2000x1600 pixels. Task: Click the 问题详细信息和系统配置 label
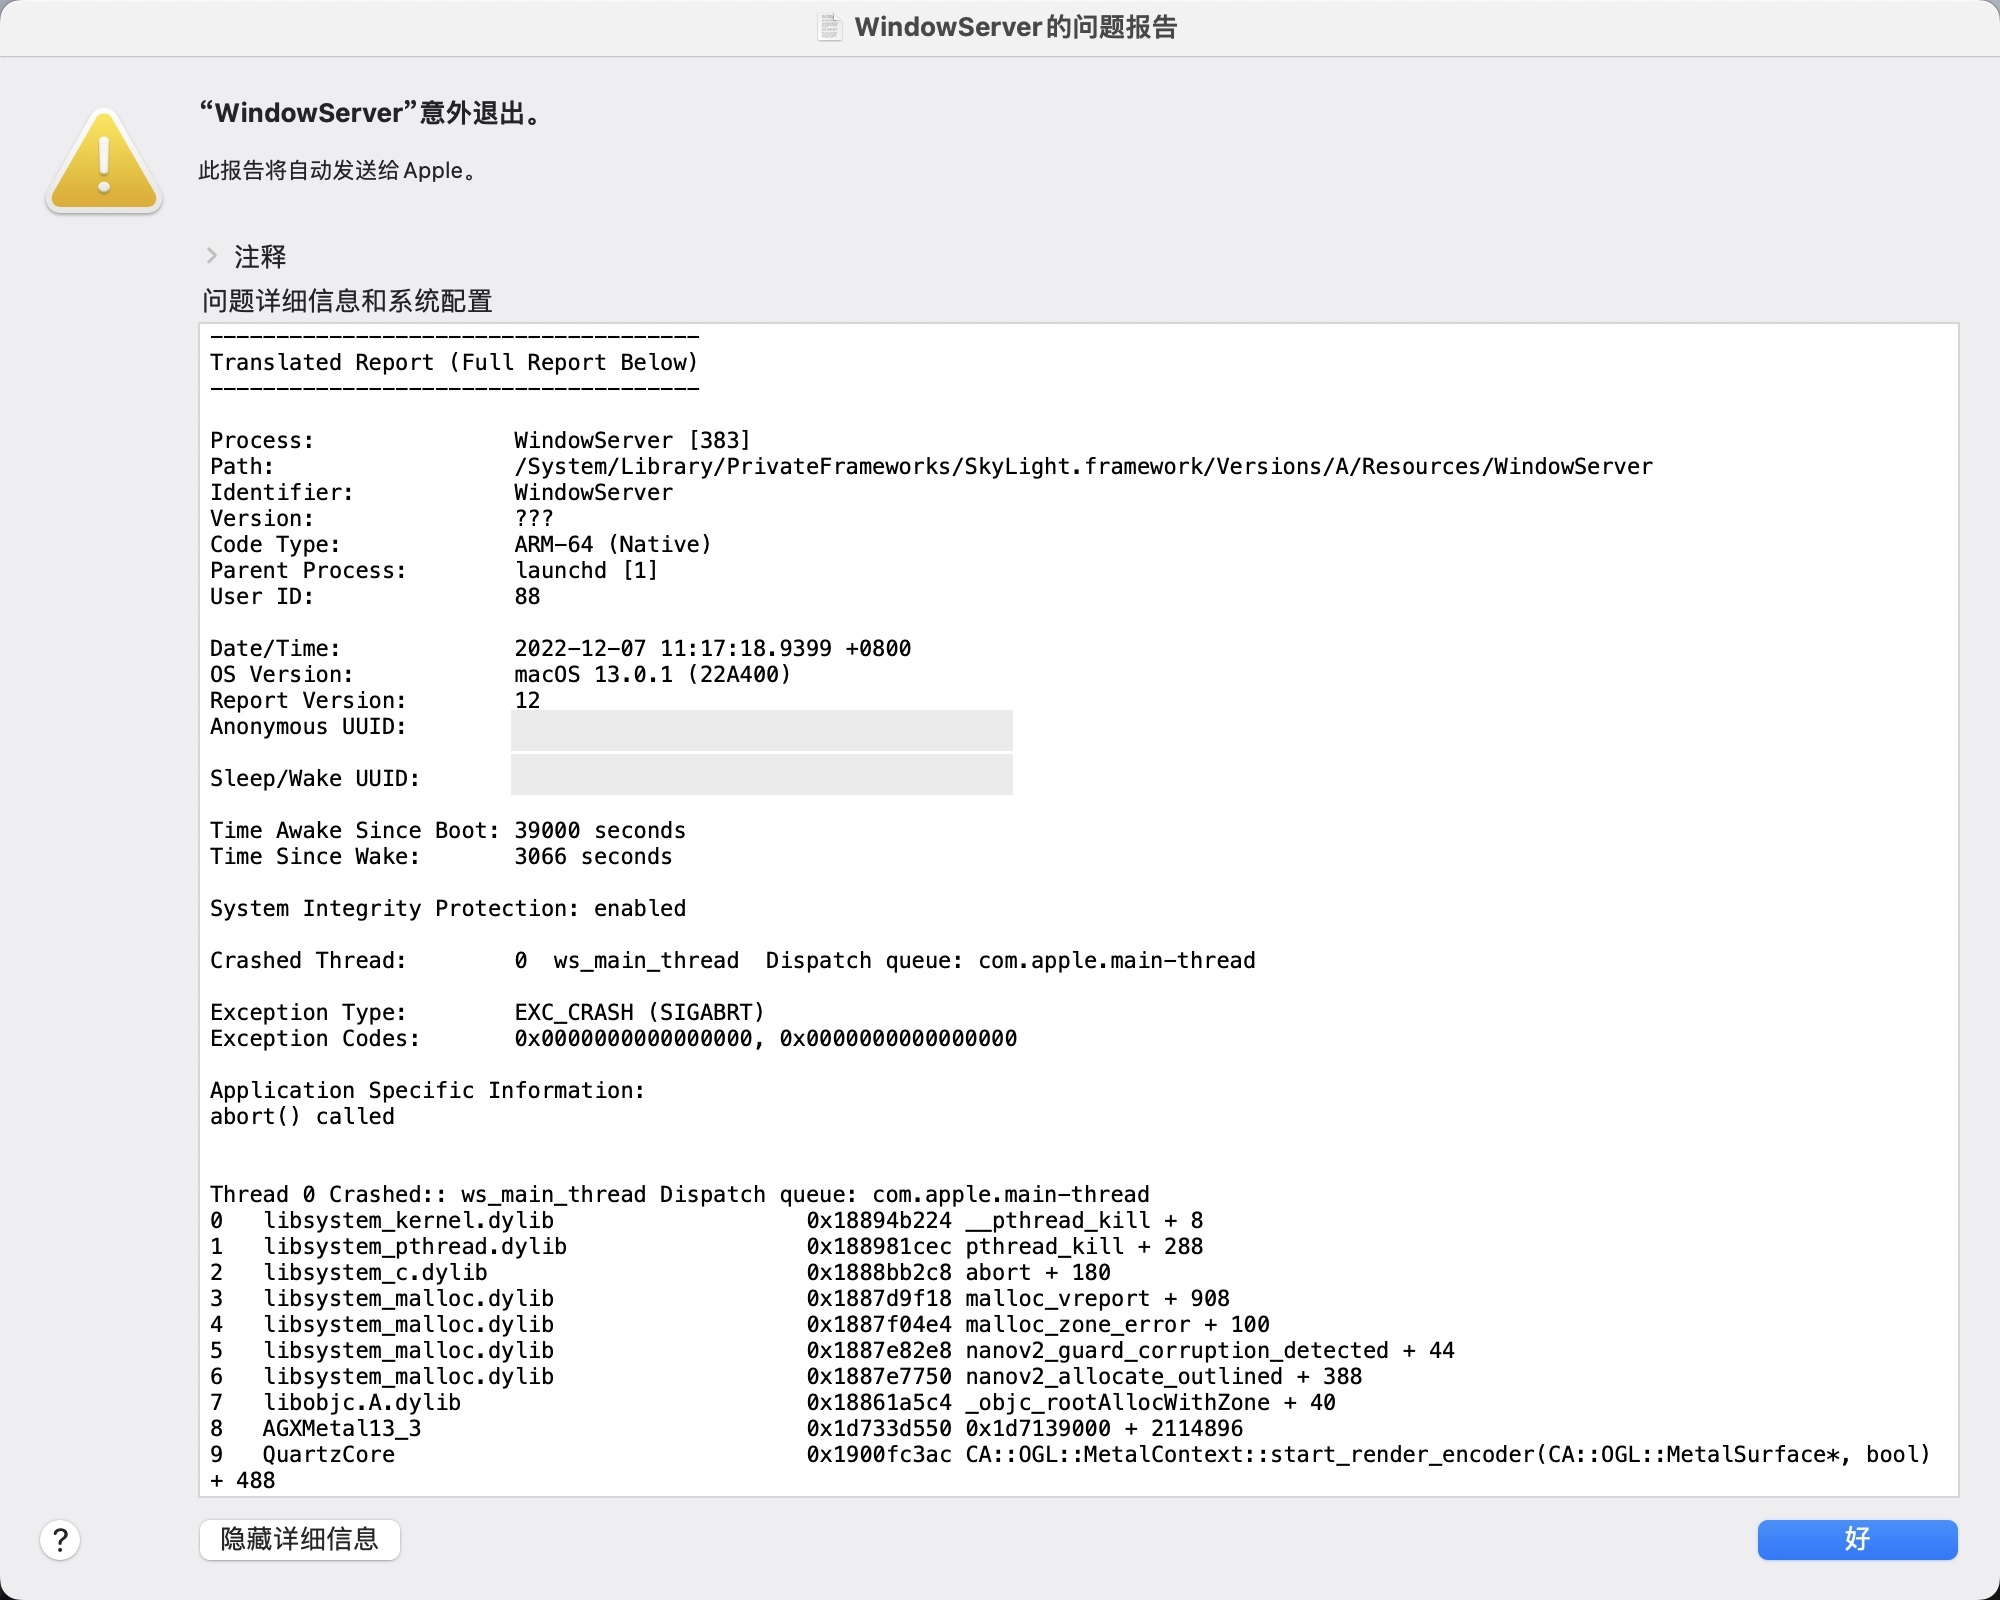[347, 301]
